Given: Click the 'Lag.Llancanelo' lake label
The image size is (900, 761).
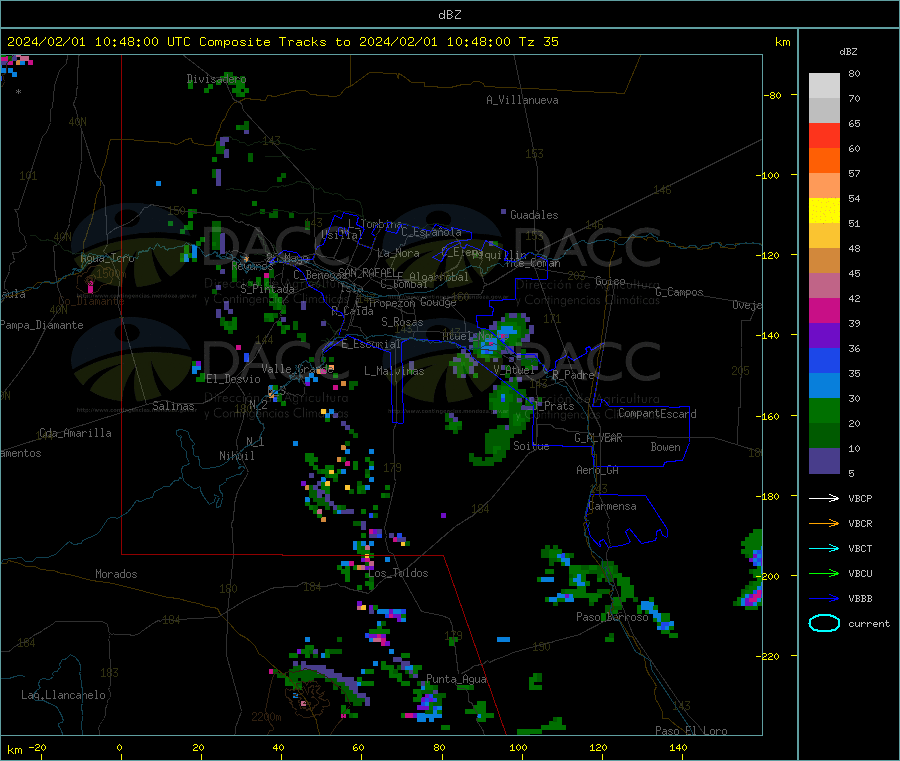Looking at the screenshot, I should coord(63,695).
